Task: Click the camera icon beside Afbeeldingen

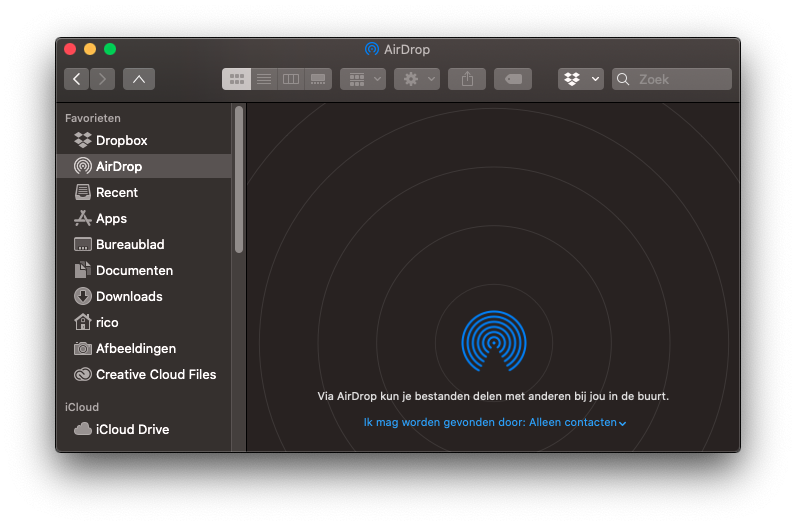Action: pyautogui.click(x=83, y=348)
